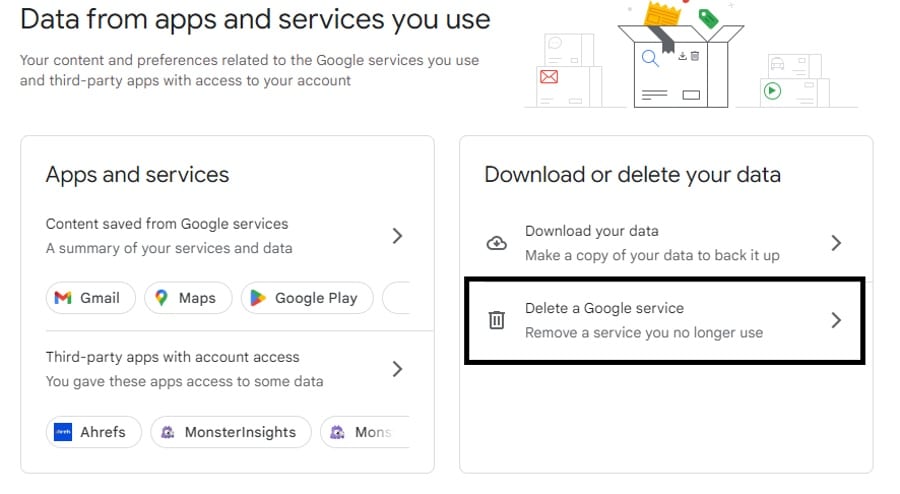Open the MonsterInsights app chip
The height and width of the screenshot is (494, 900).
coord(230,432)
